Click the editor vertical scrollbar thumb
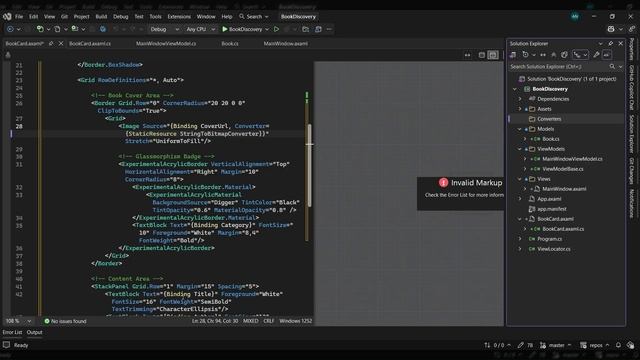 (310, 165)
